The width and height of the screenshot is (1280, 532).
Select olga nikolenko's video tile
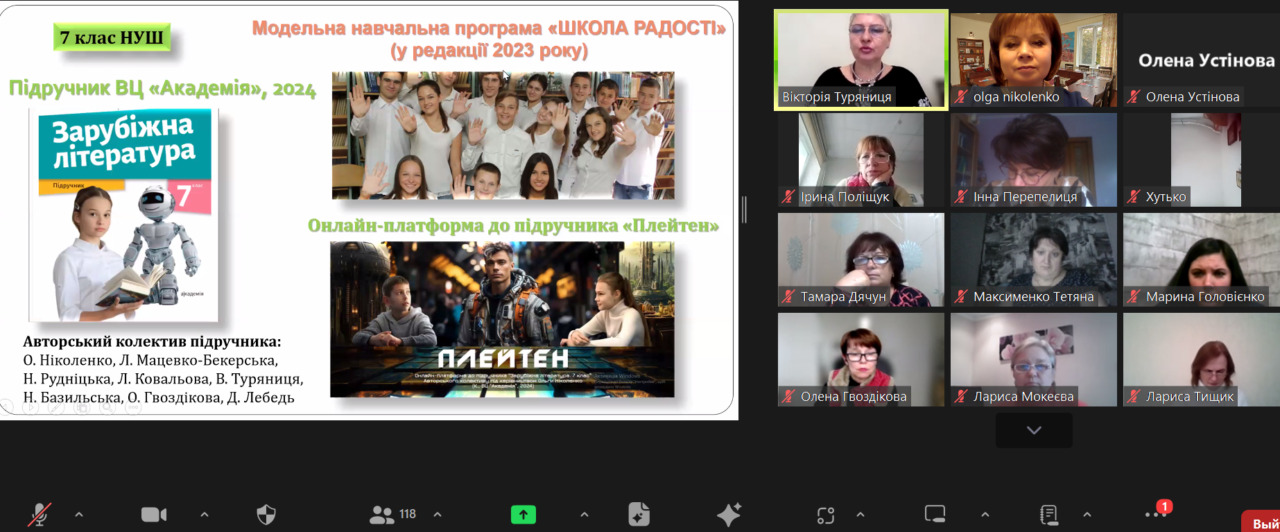pyautogui.click(x=1033, y=60)
